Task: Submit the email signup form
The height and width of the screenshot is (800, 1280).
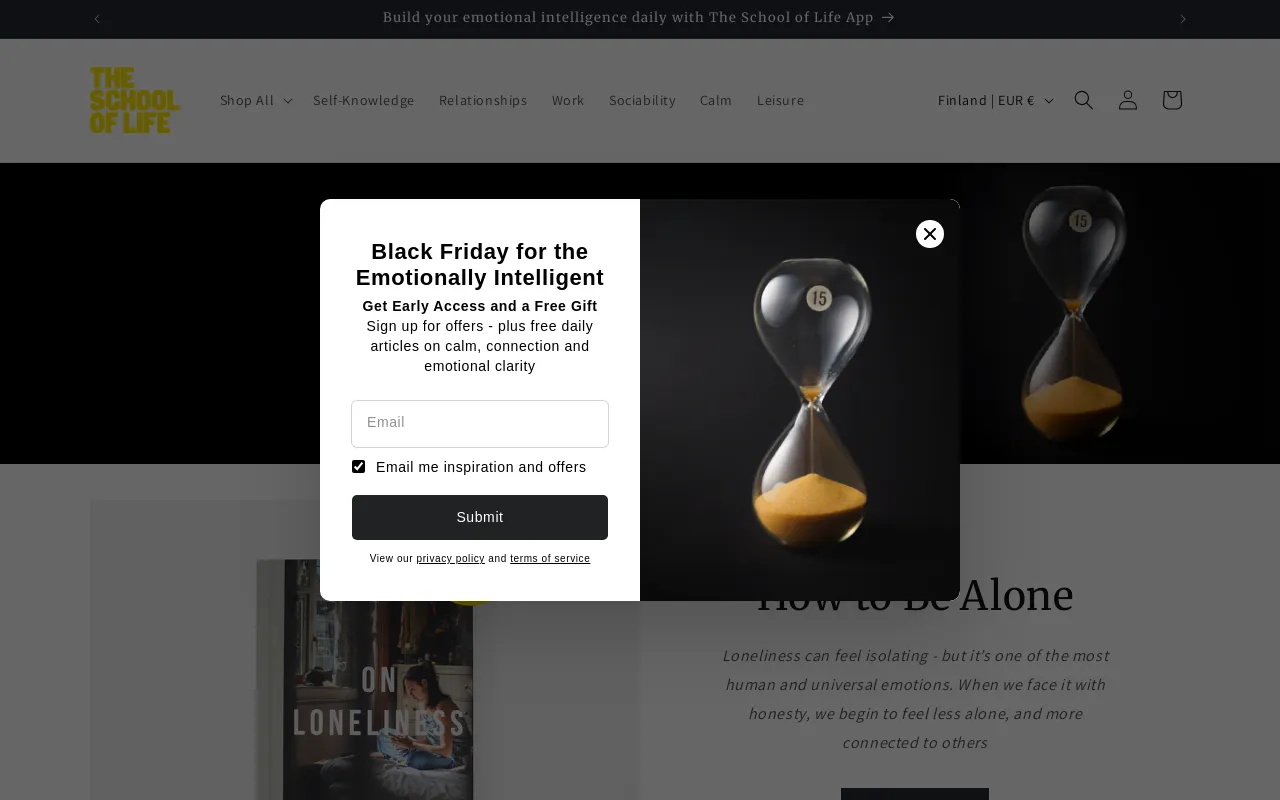Action: (480, 517)
